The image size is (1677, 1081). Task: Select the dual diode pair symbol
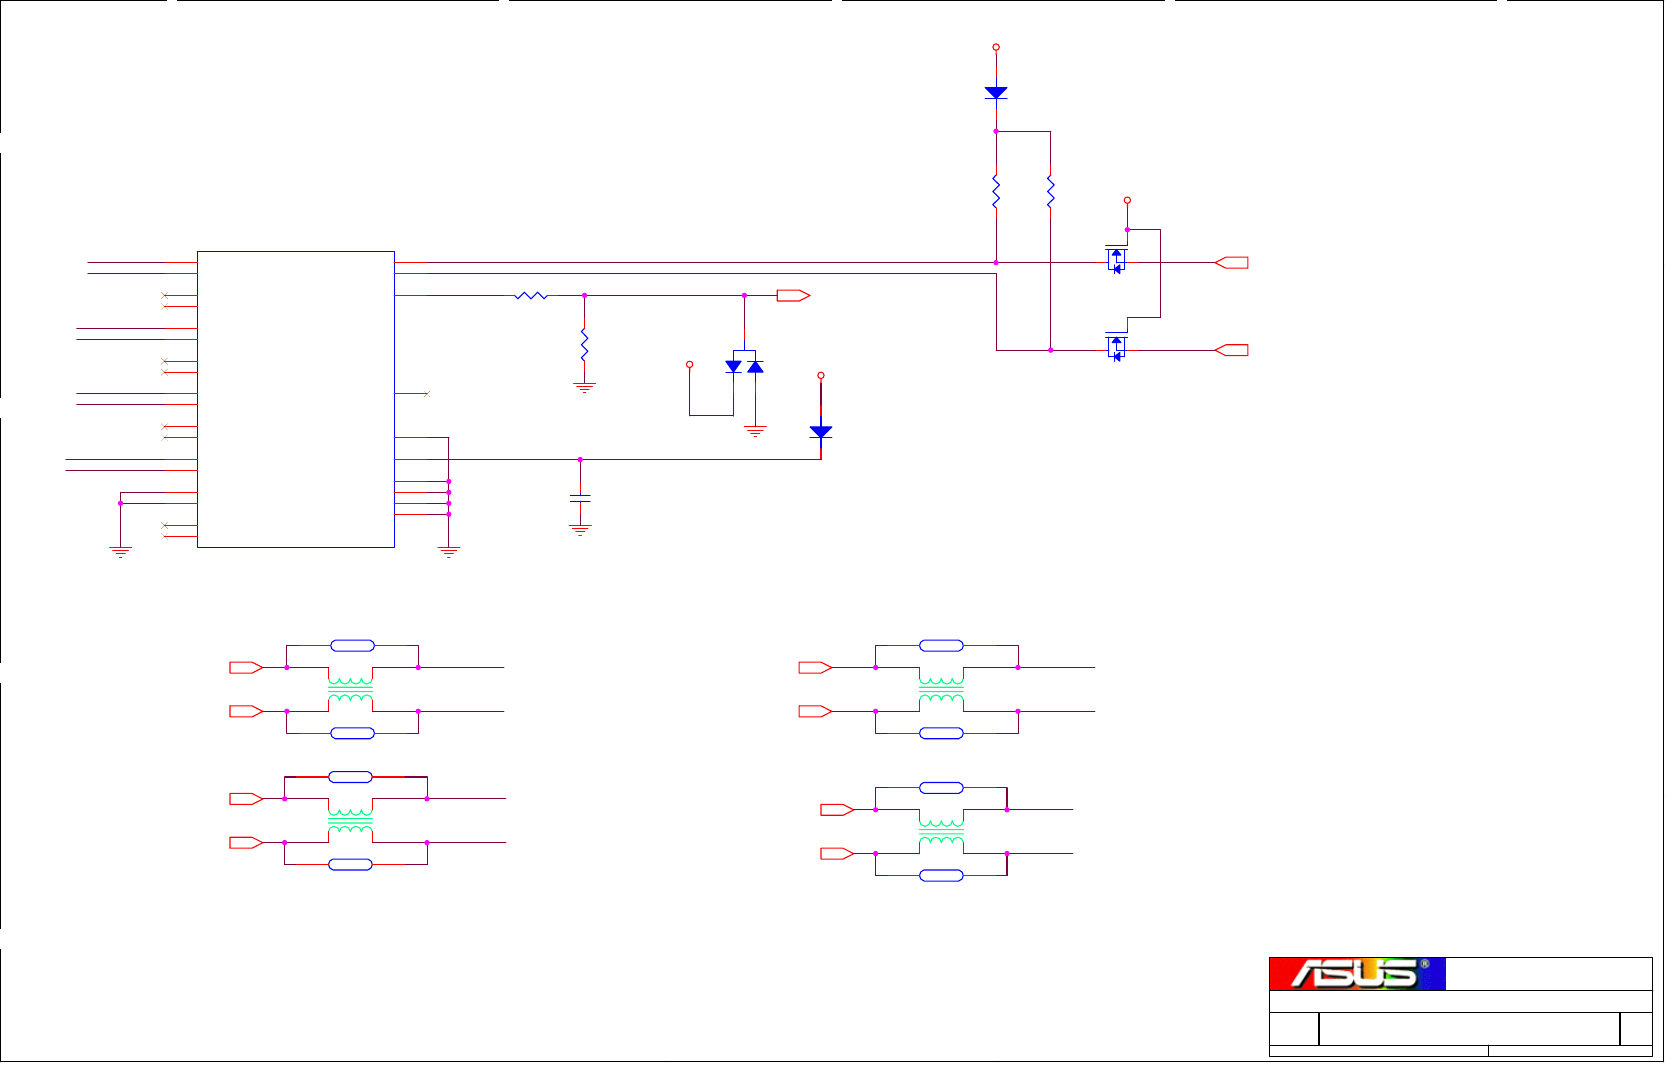pyautogui.click(x=744, y=365)
